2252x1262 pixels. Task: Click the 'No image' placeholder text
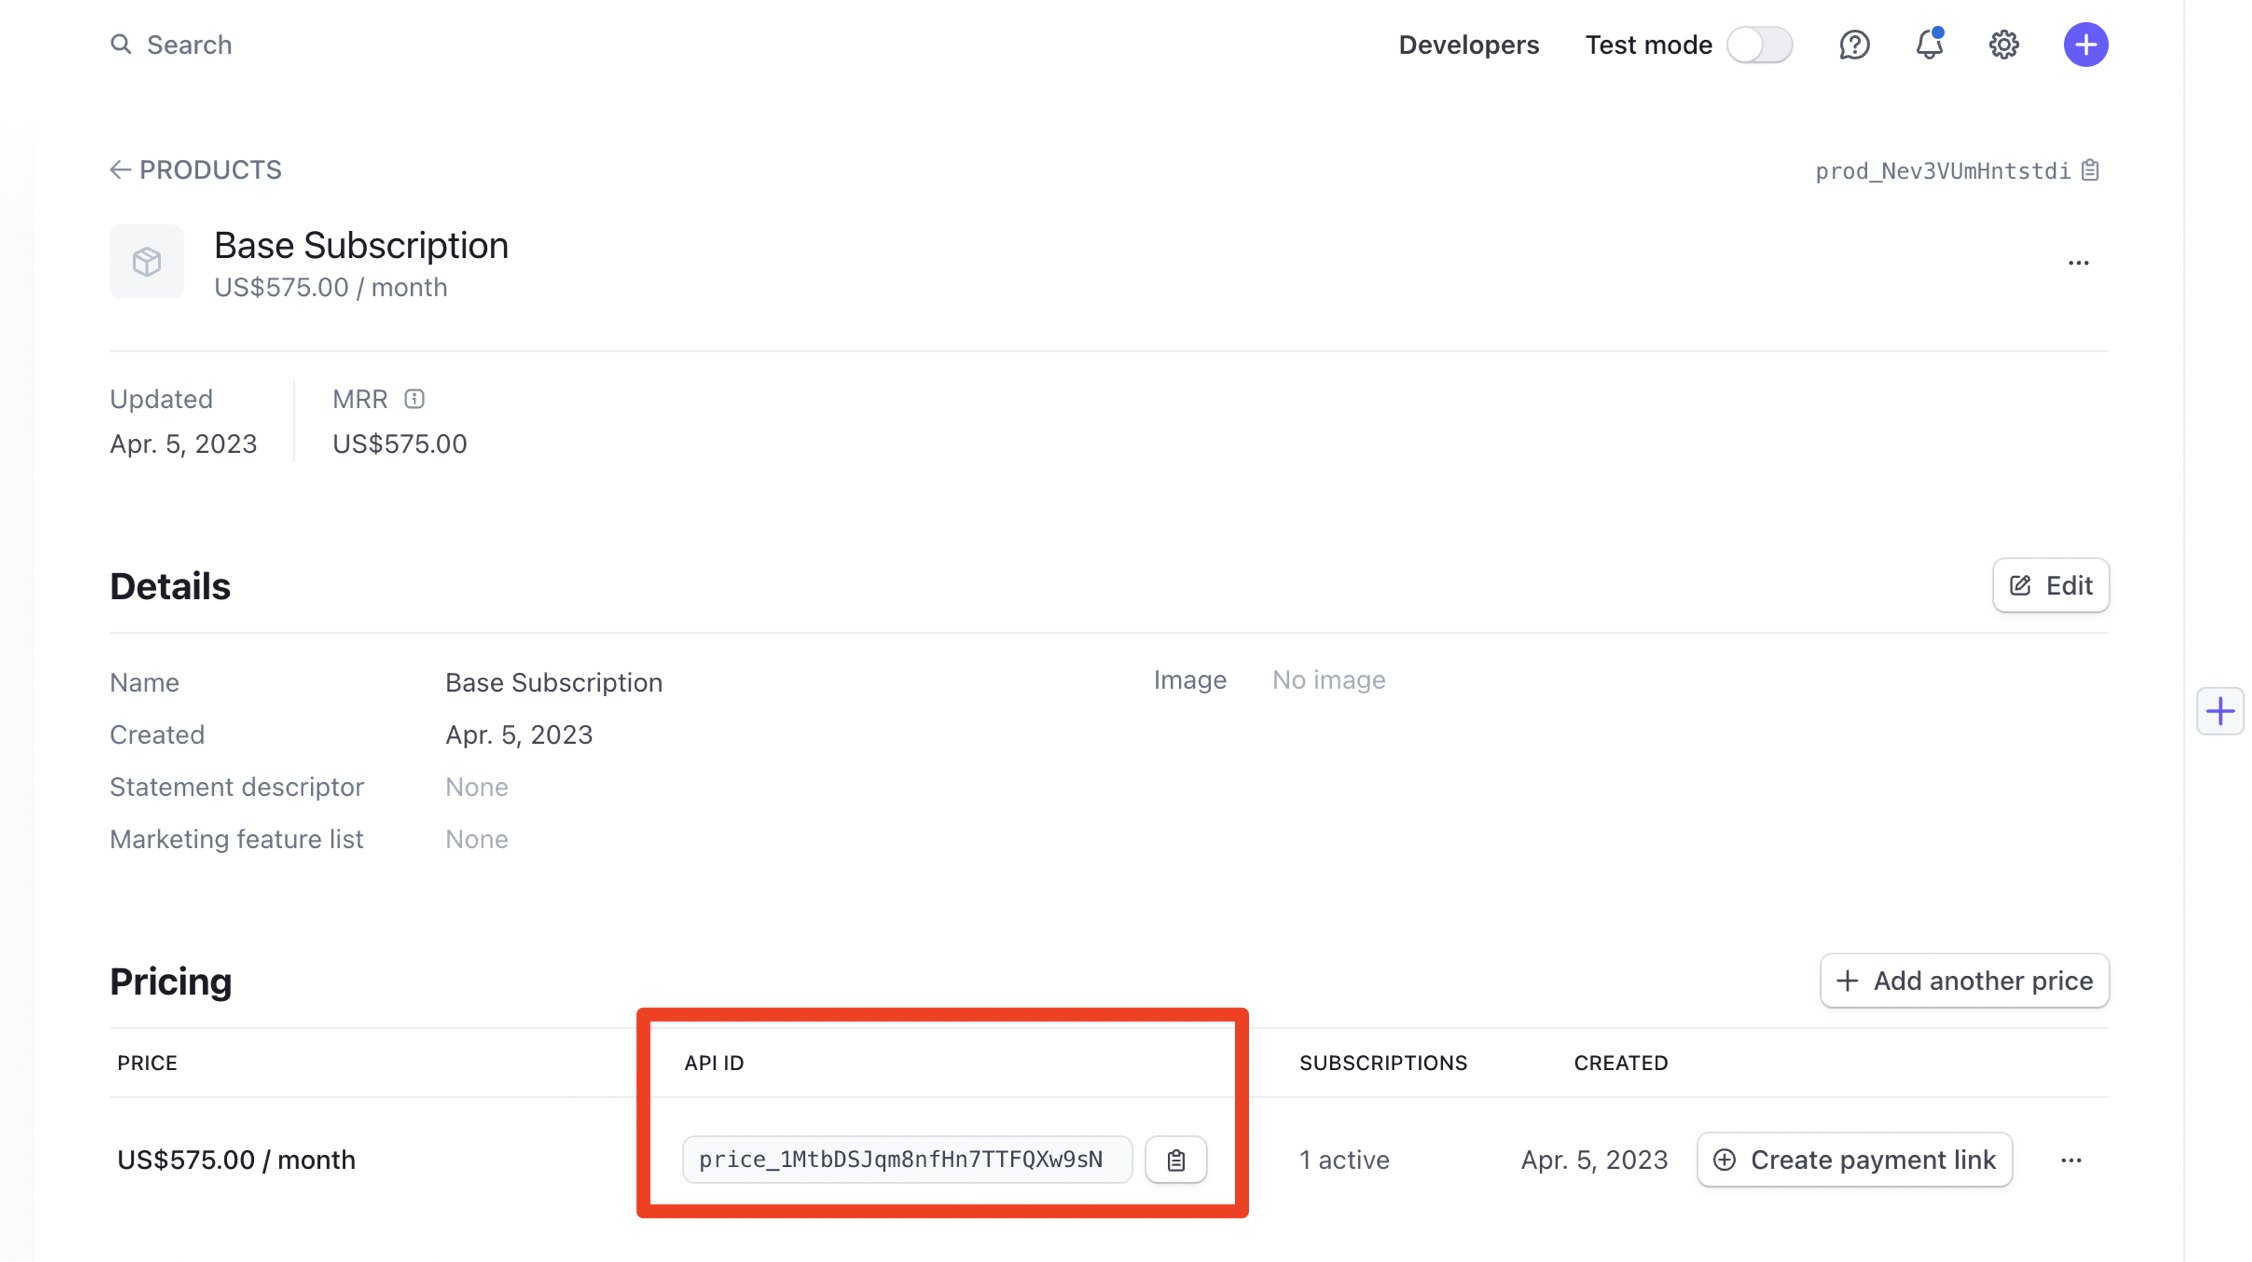click(1328, 680)
